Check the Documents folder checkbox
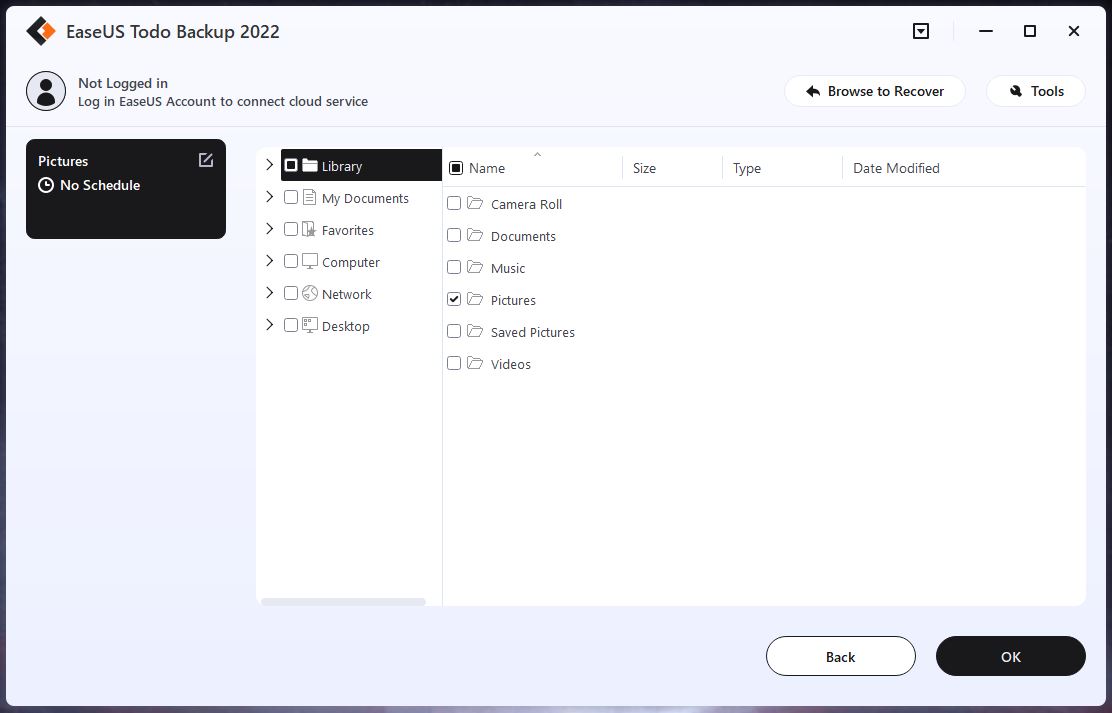This screenshot has height=713, width=1112. tap(454, 236)
